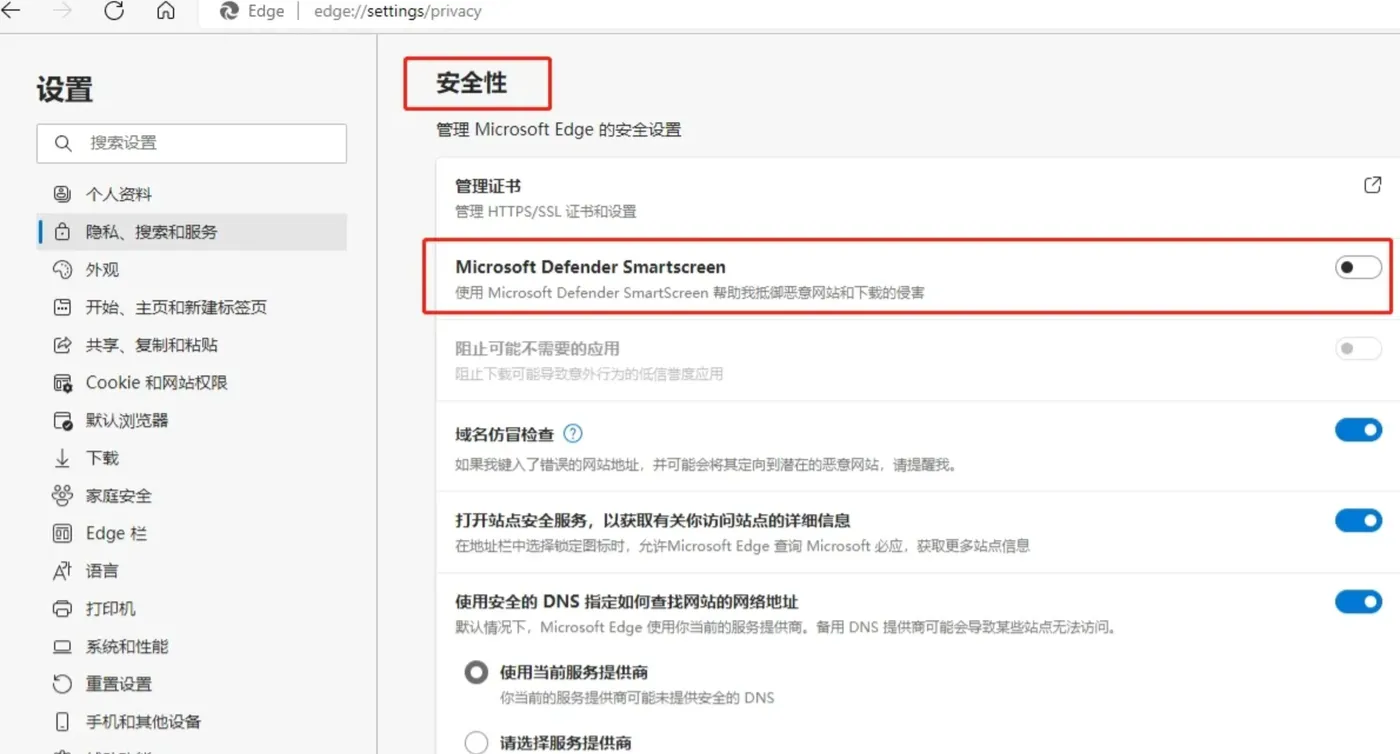The image size is (1400, 754).
Task: Click the 个人资料 profile icon
Action: point(62,194)
